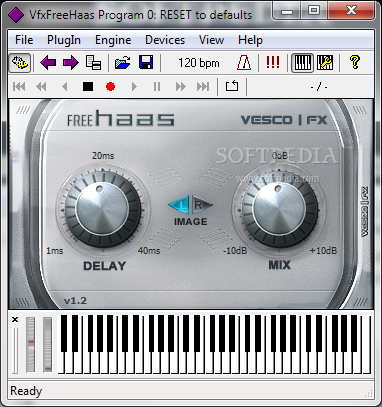Open the Devices menu
Viewport: 382px width, 407px height.
point(165,40)
